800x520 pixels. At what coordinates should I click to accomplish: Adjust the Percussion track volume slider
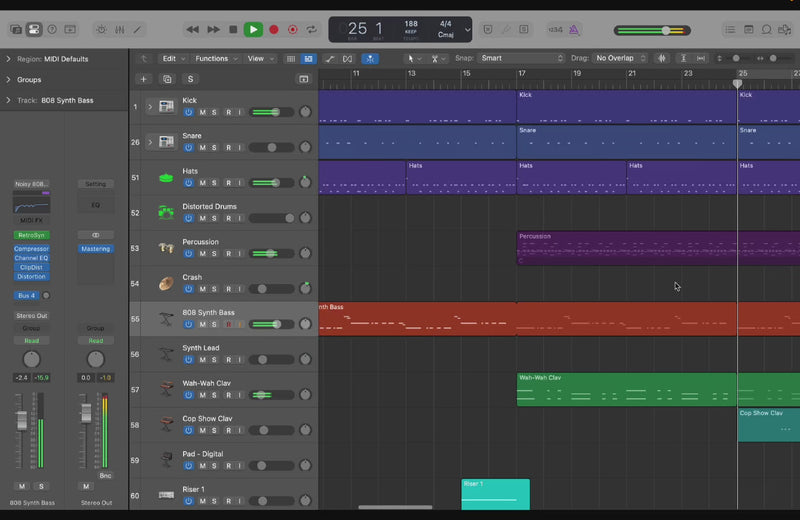[x=270, y=253]
